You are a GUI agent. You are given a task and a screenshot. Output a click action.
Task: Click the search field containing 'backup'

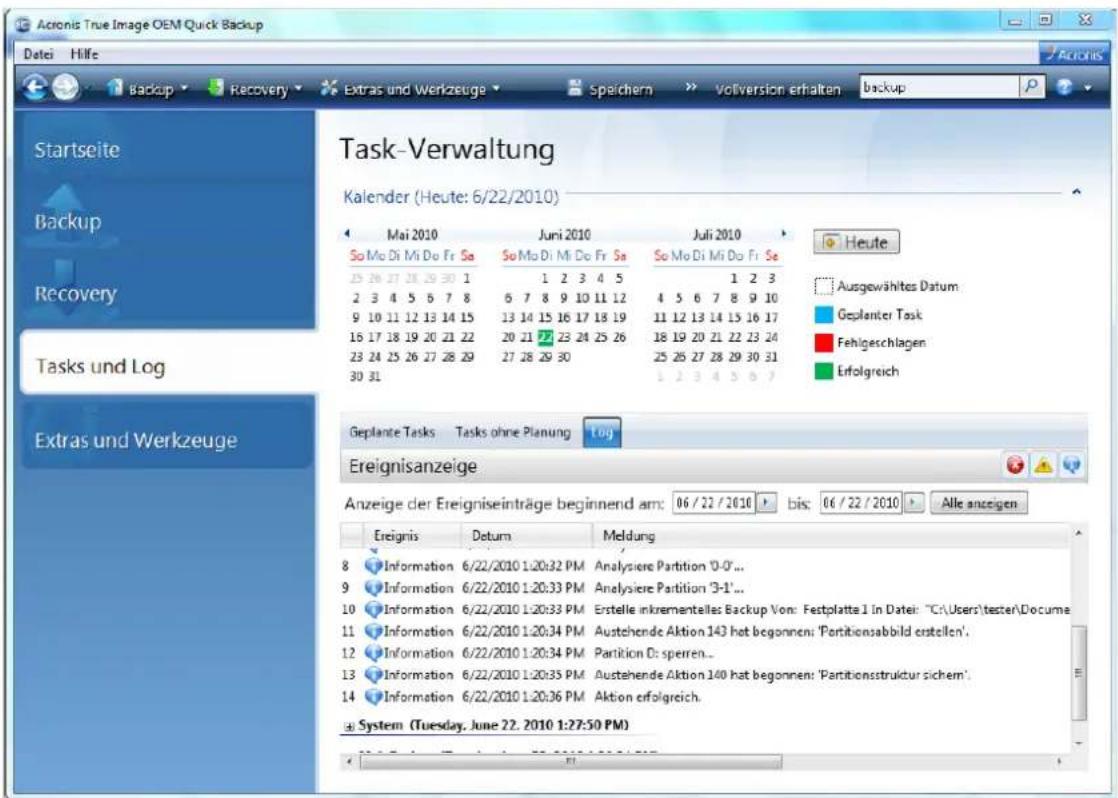(x=939, y=87)
